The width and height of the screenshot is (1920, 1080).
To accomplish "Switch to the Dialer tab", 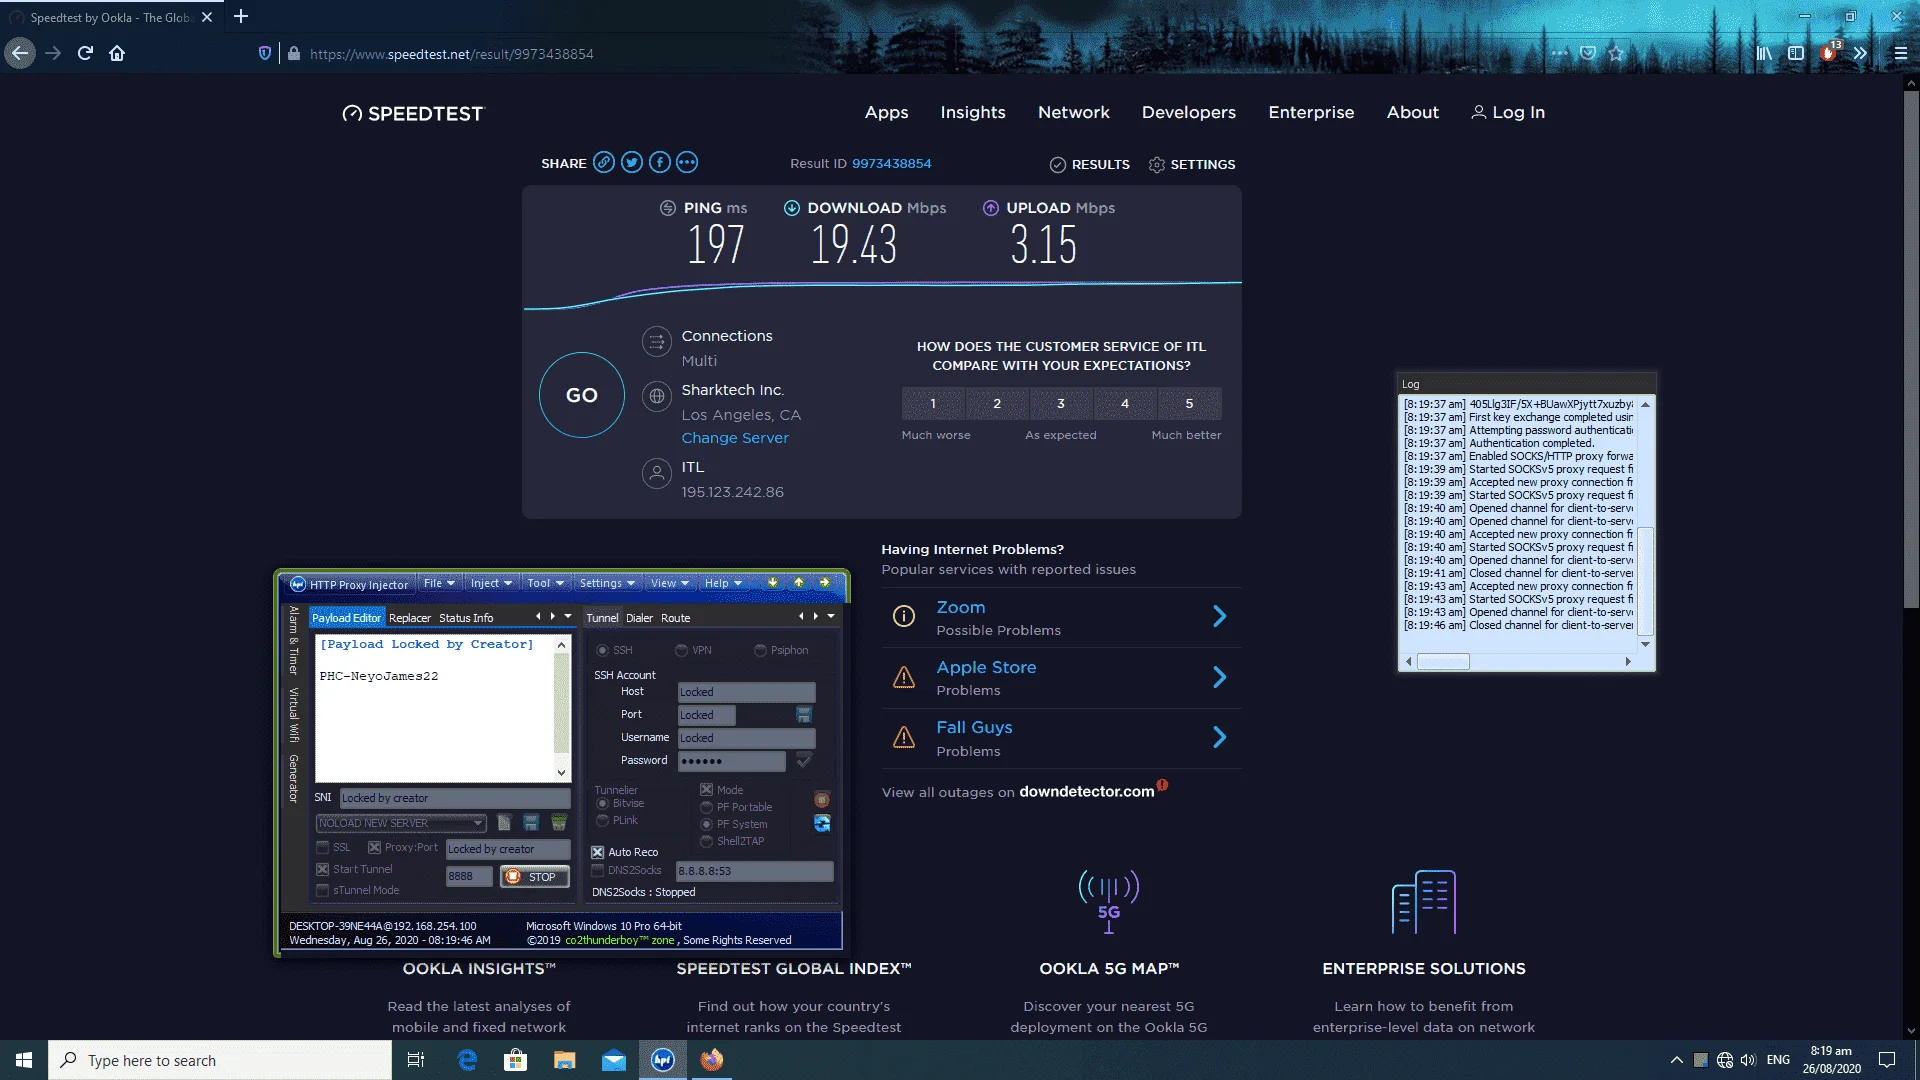I will tap(639, 618).
